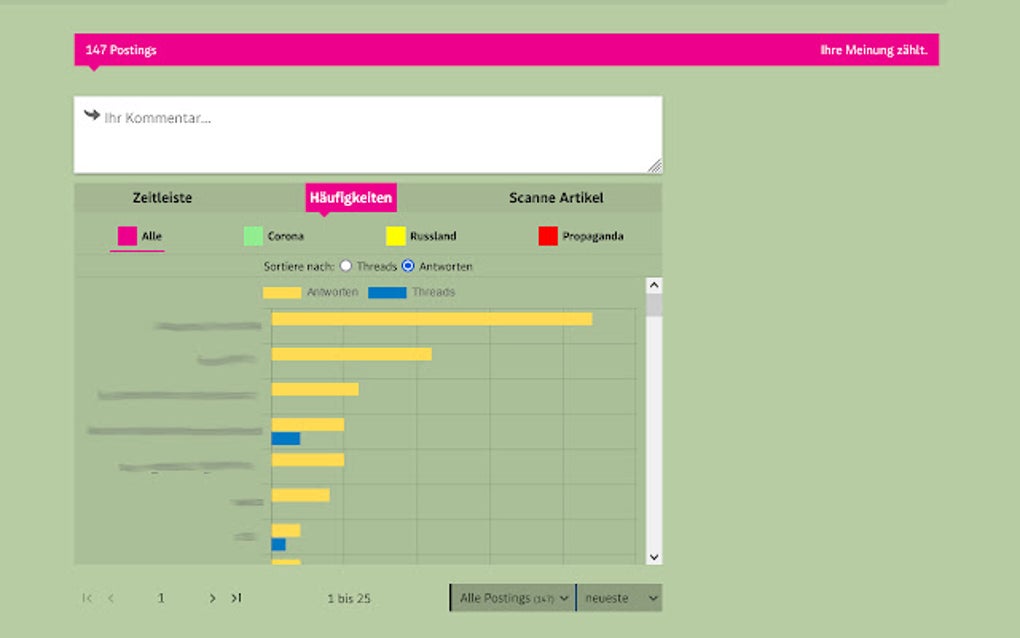Select page number 1

(161, 597)
